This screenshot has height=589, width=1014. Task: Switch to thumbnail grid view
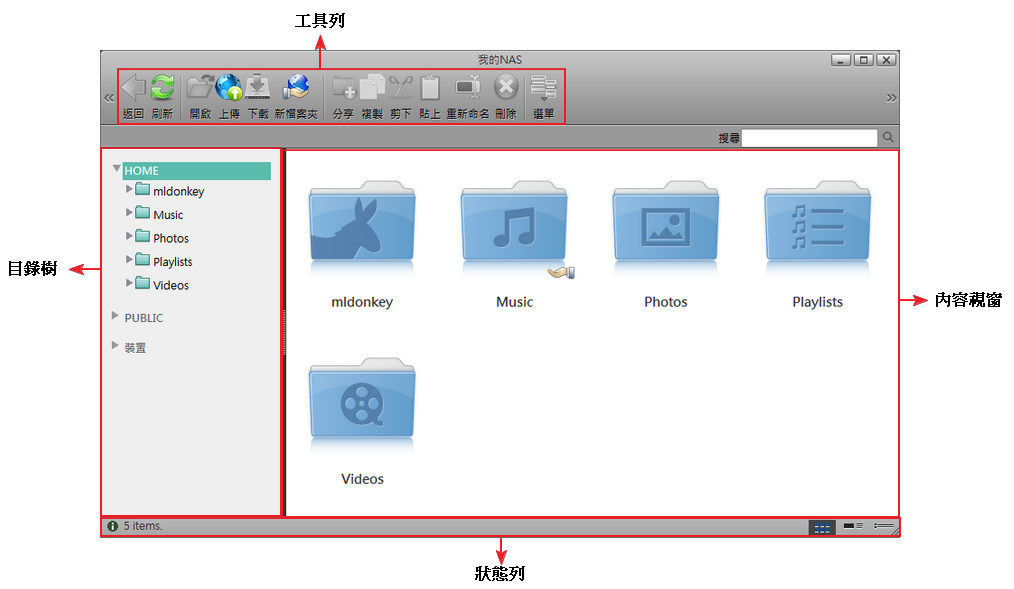[822, 527]
